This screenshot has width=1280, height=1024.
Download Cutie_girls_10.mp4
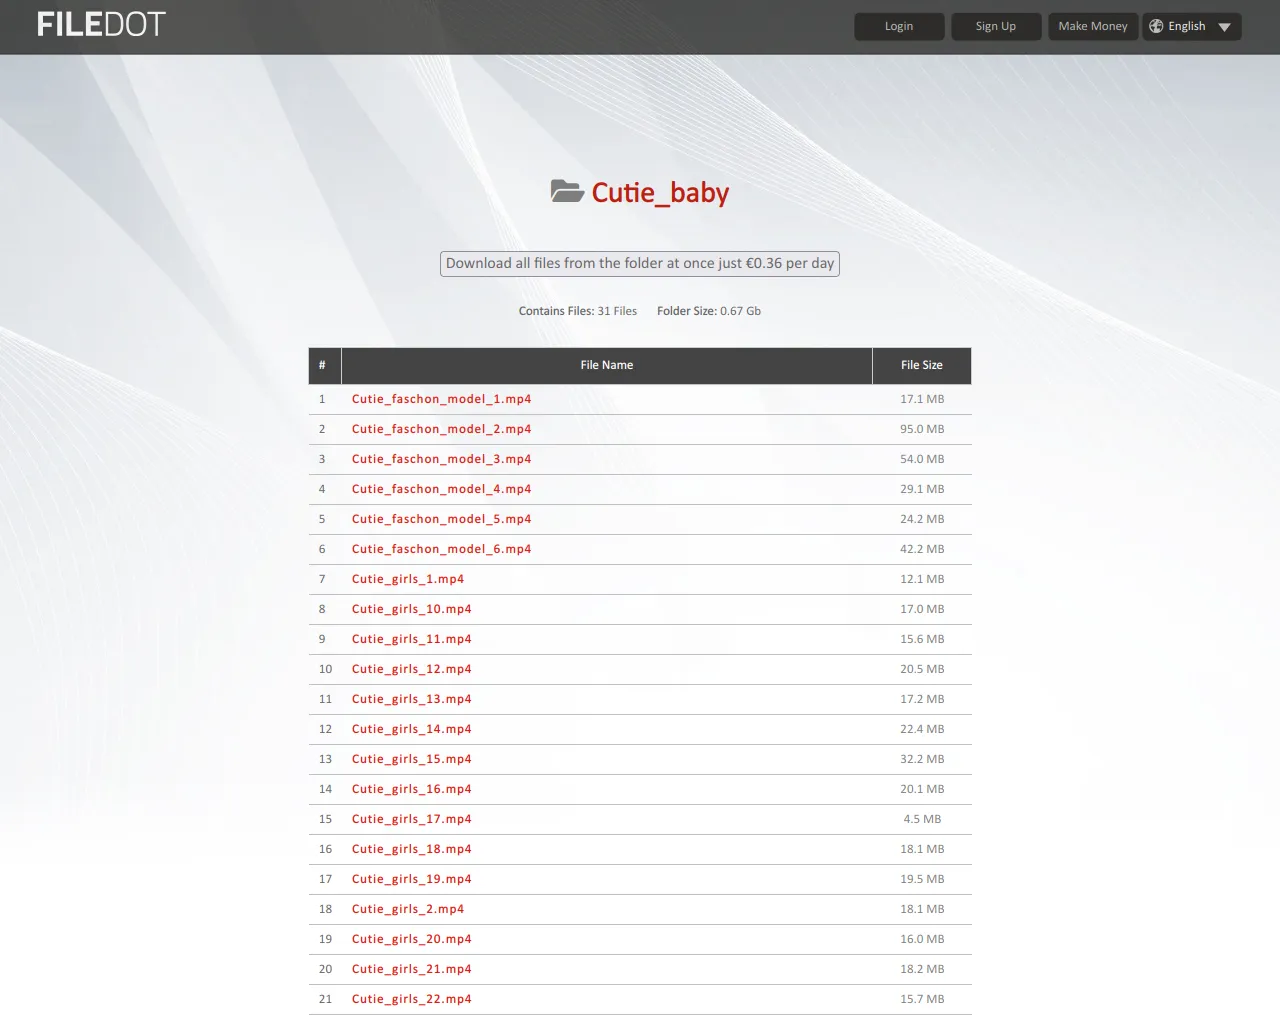(x=411, y=609)
